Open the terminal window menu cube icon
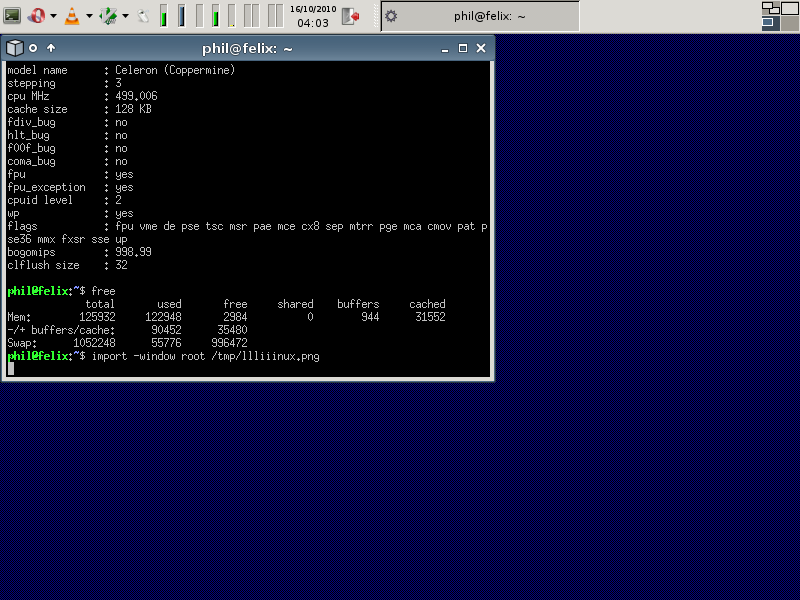800x600 pixels. click(x=14, y=47)
